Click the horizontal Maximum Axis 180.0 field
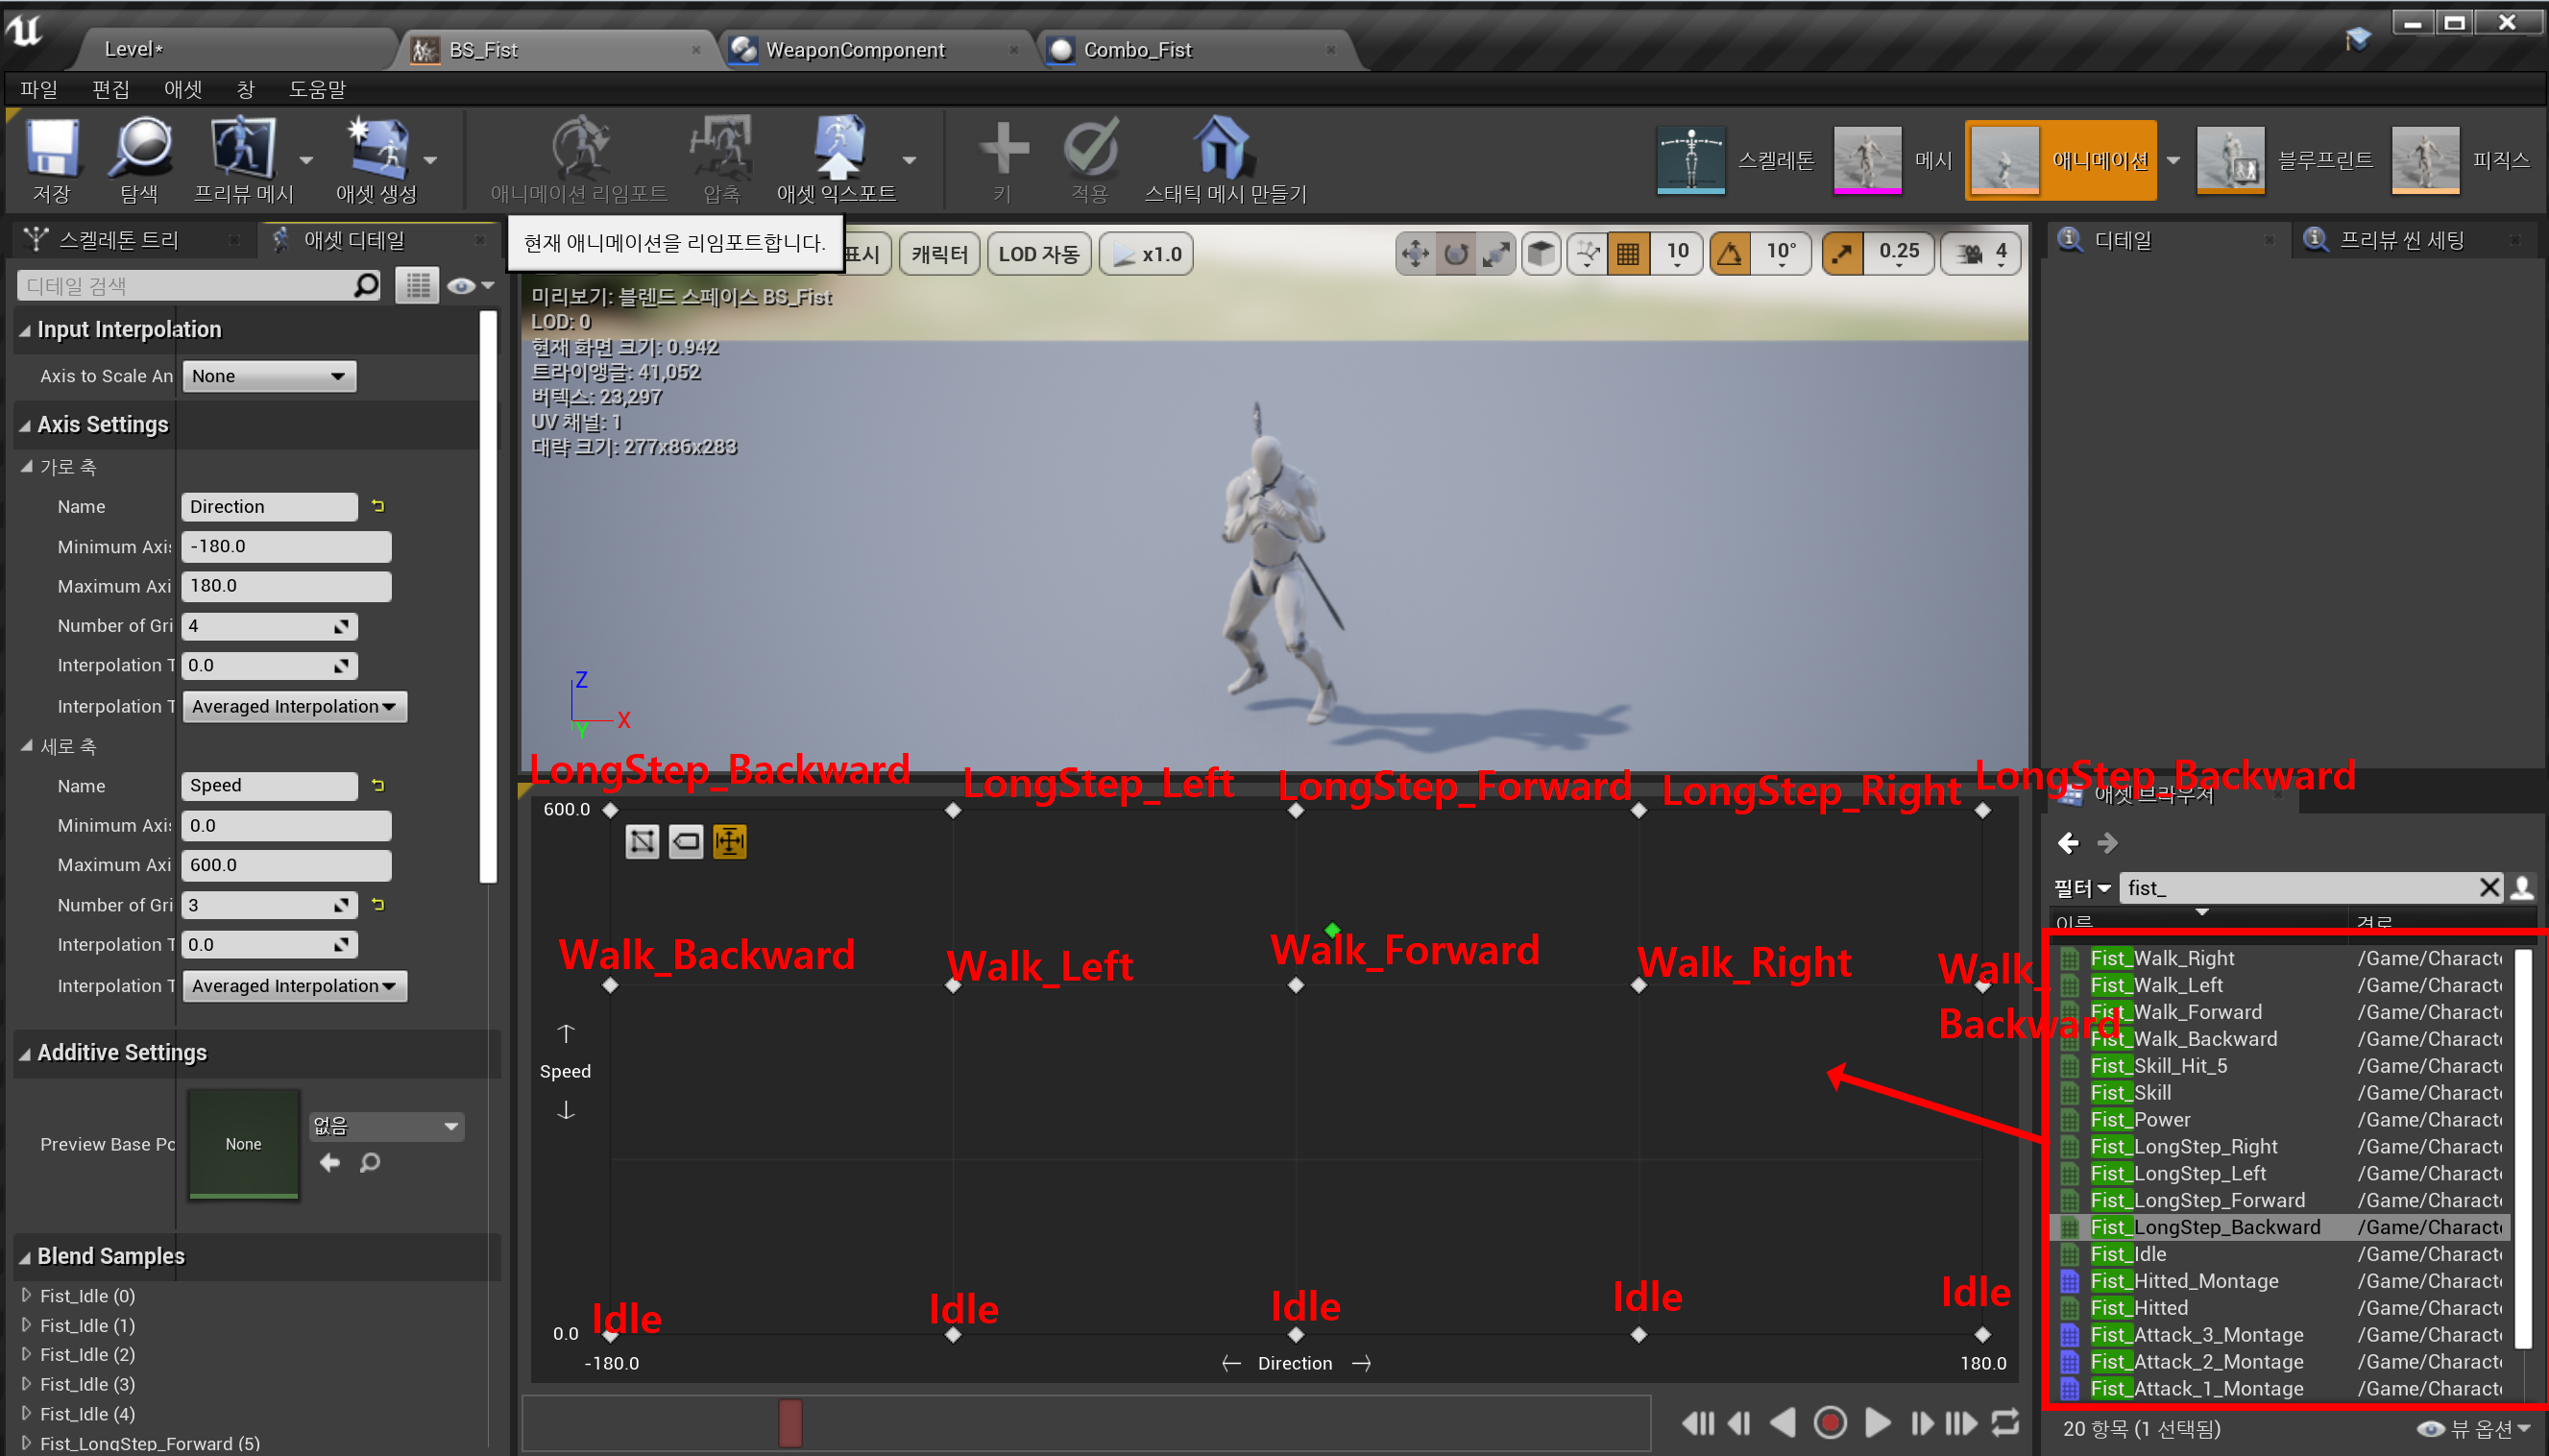Screen dimensions: 2549x1456 pyautogui.click(x=286, y=586)
